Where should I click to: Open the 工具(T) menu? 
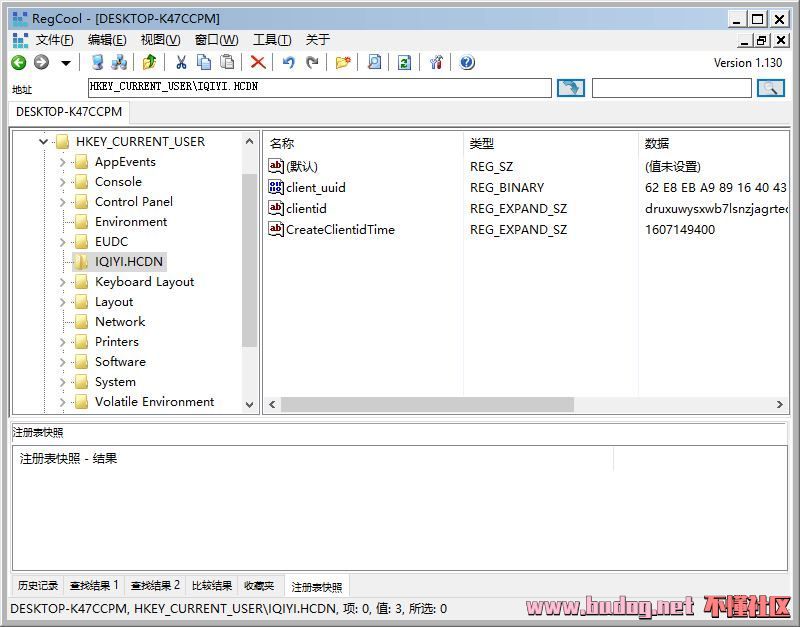pyautogui.click(x=272, y=40)
